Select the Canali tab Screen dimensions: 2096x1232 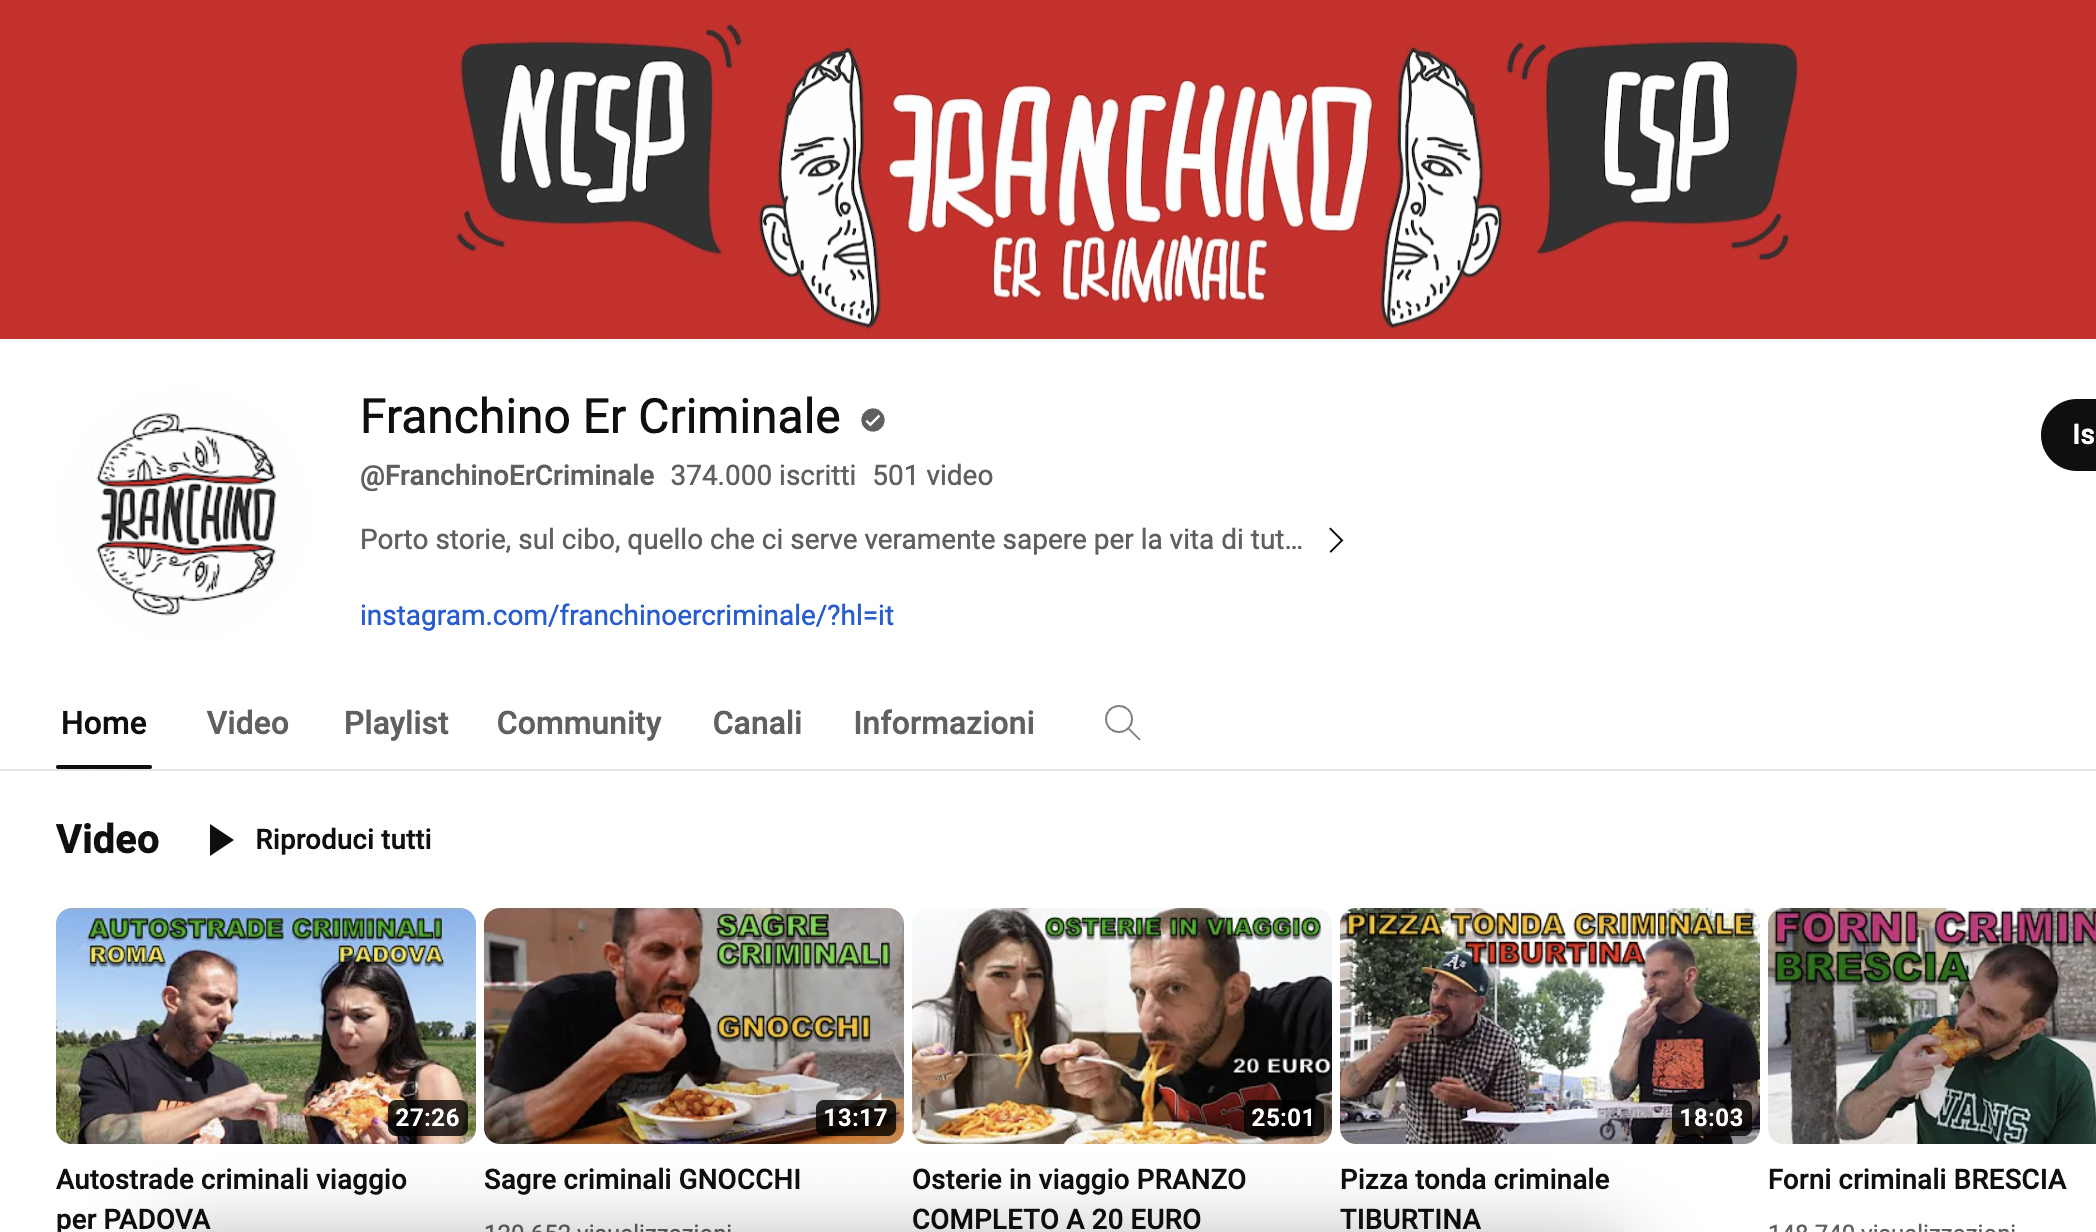[x=757, y=723]
